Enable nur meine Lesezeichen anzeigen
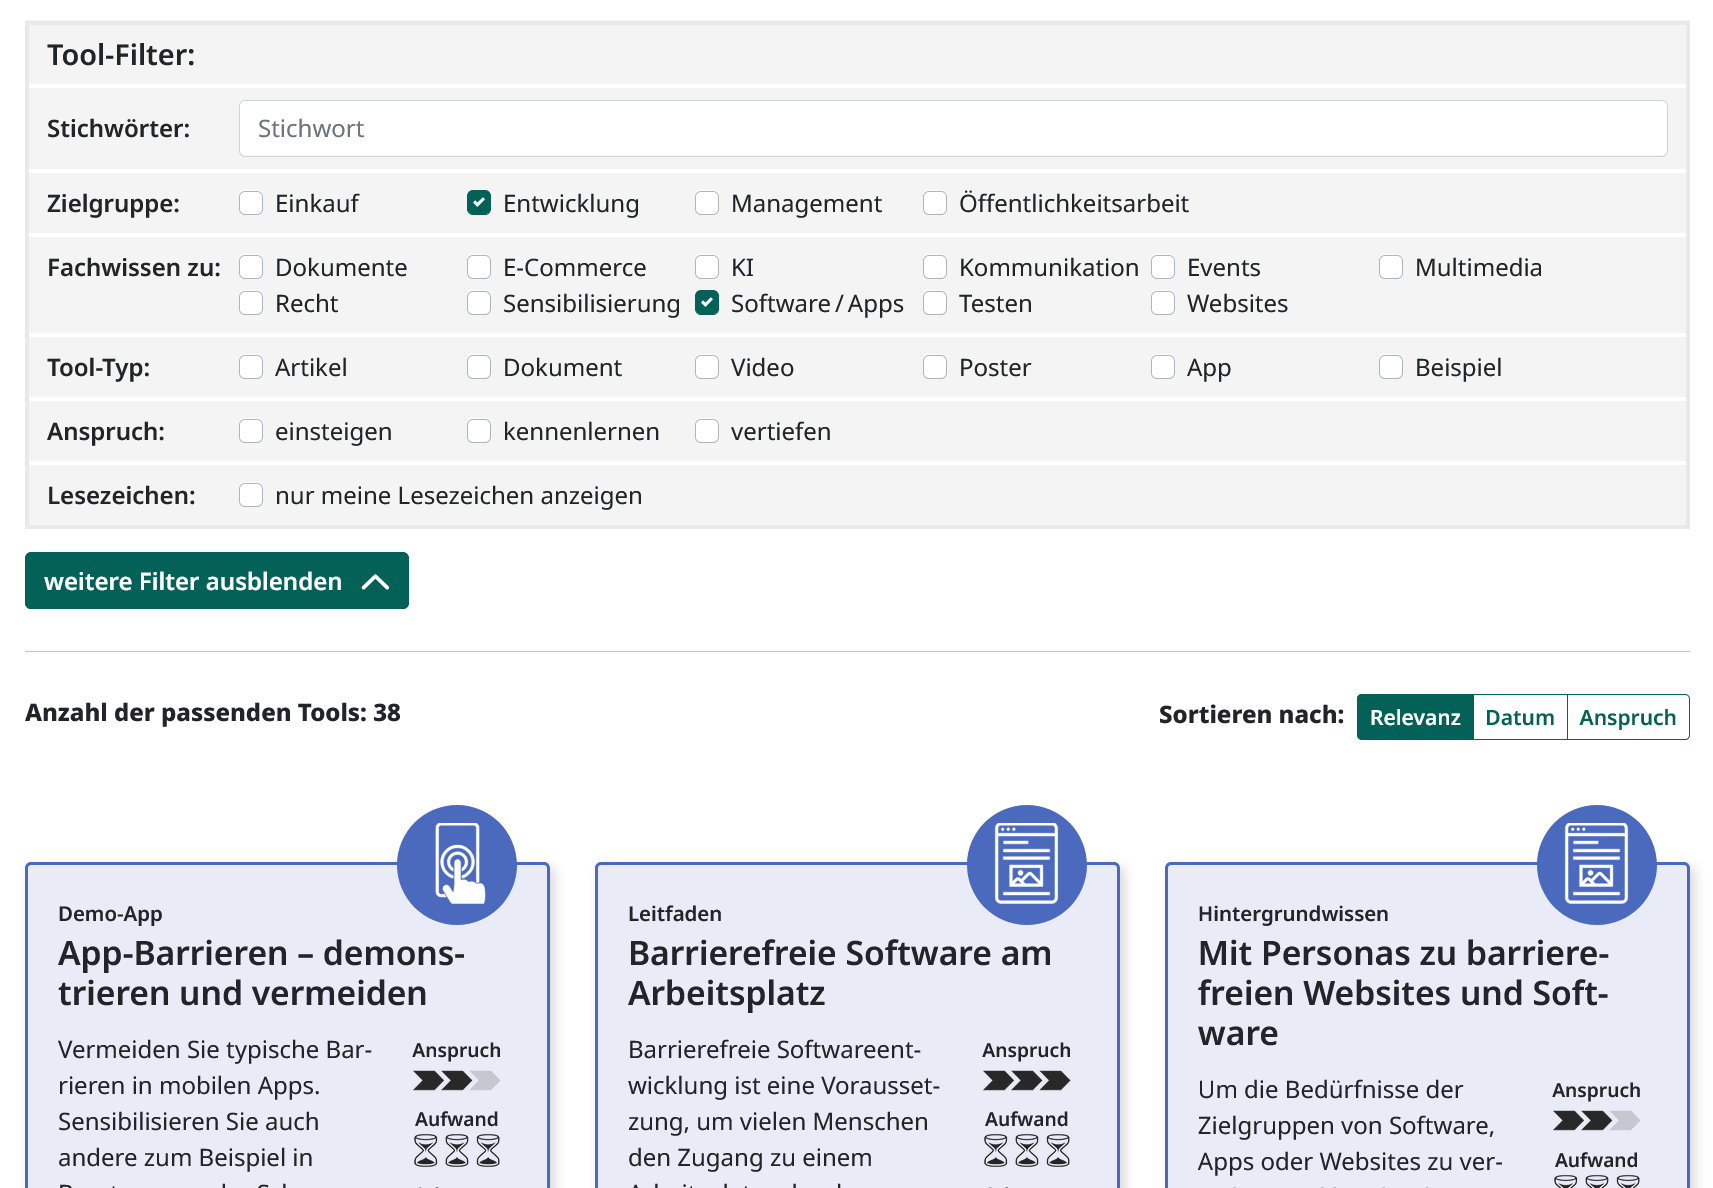Screen dimensions: 1713x1188 tap(251, 495)
